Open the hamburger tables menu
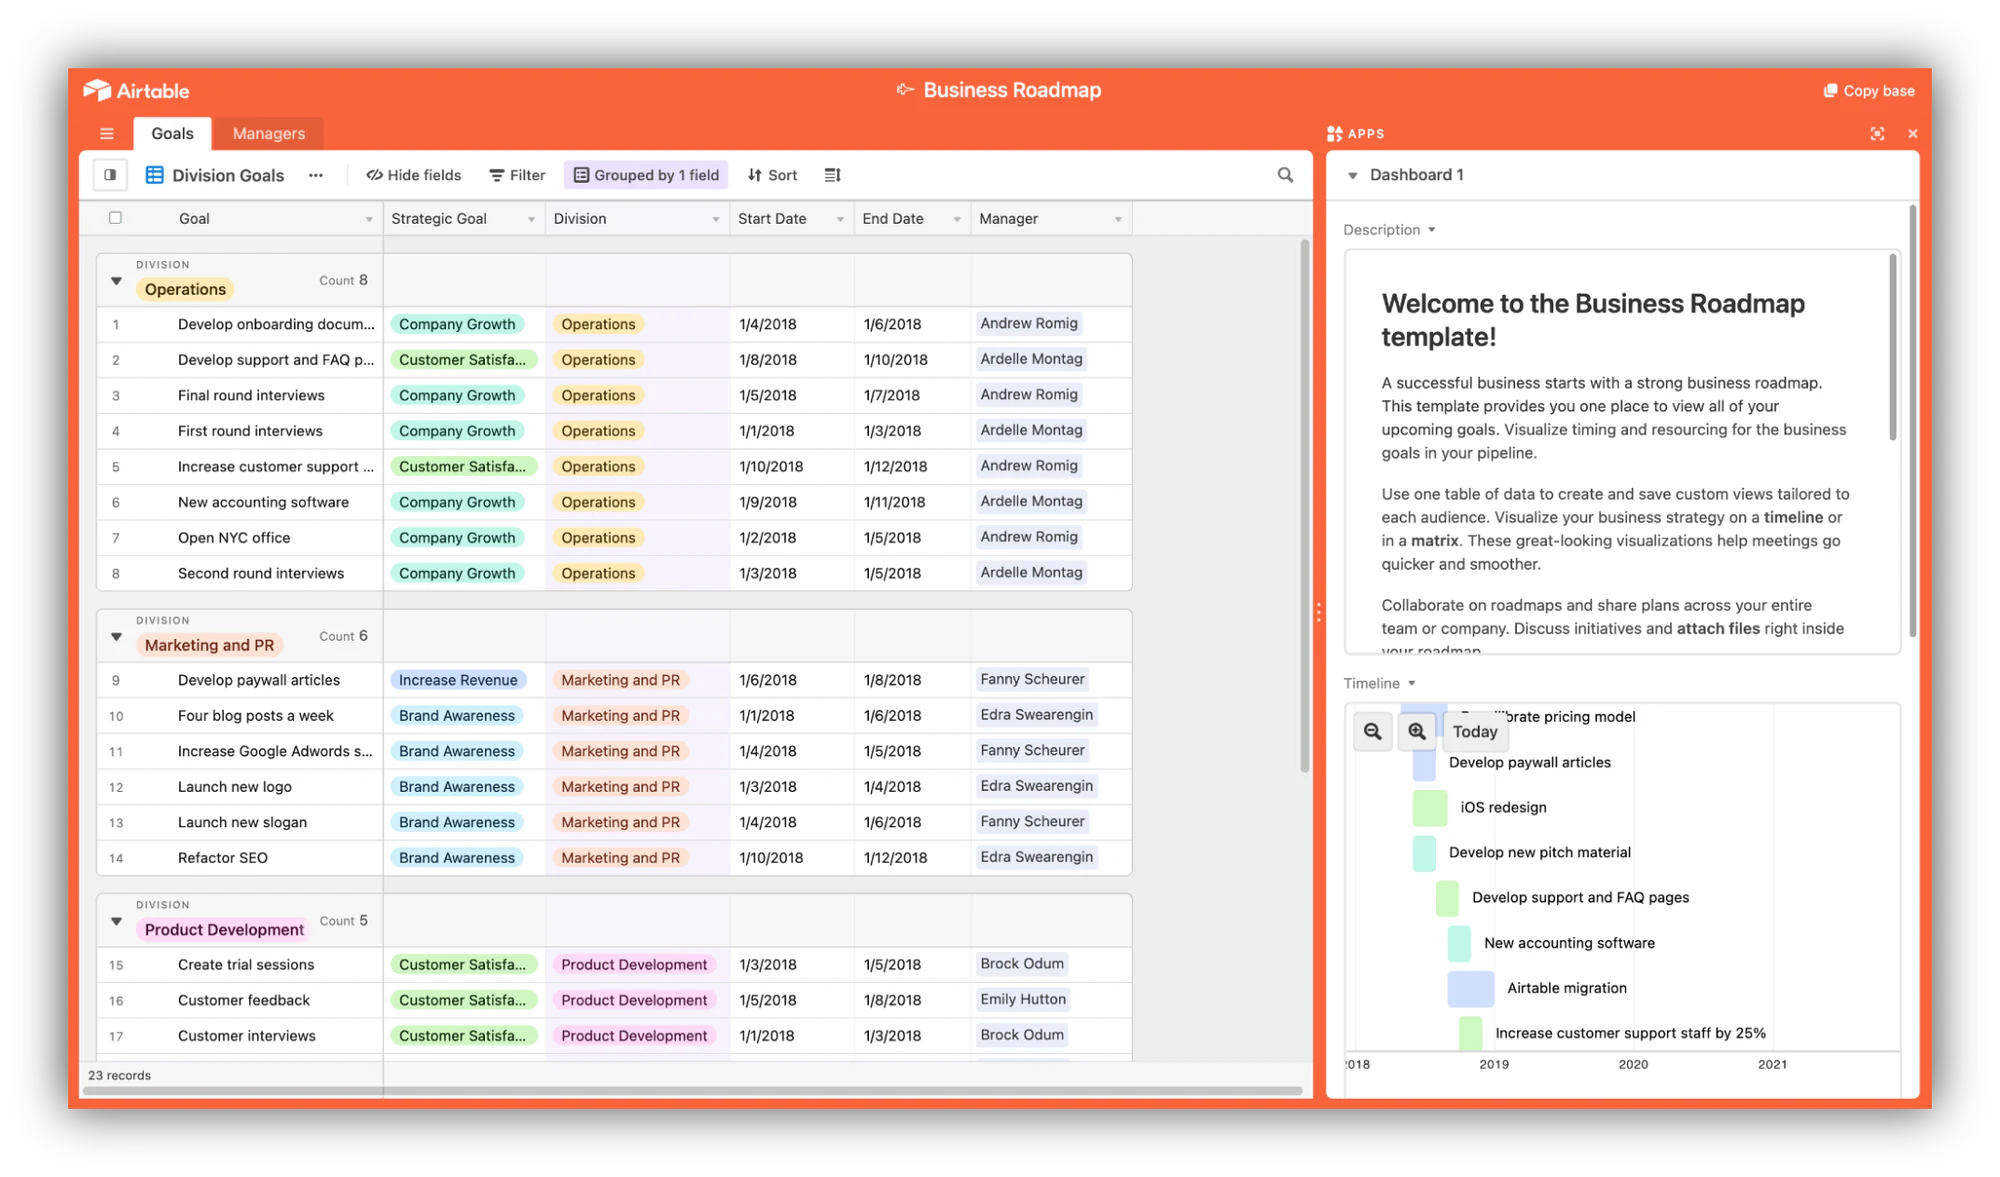 [107, 133]
